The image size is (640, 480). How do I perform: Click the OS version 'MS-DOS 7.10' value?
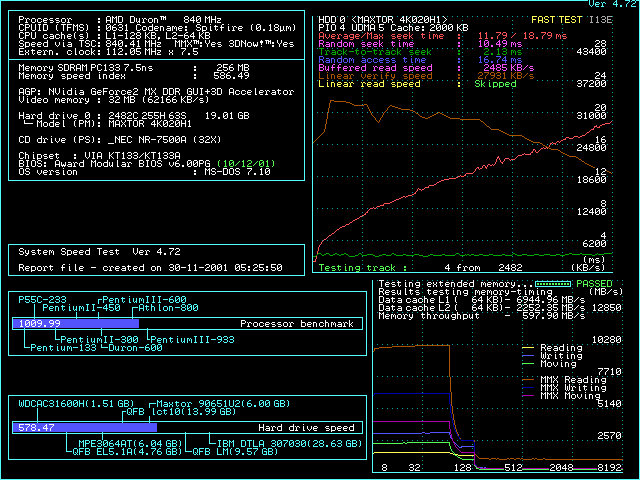point(237,172)
